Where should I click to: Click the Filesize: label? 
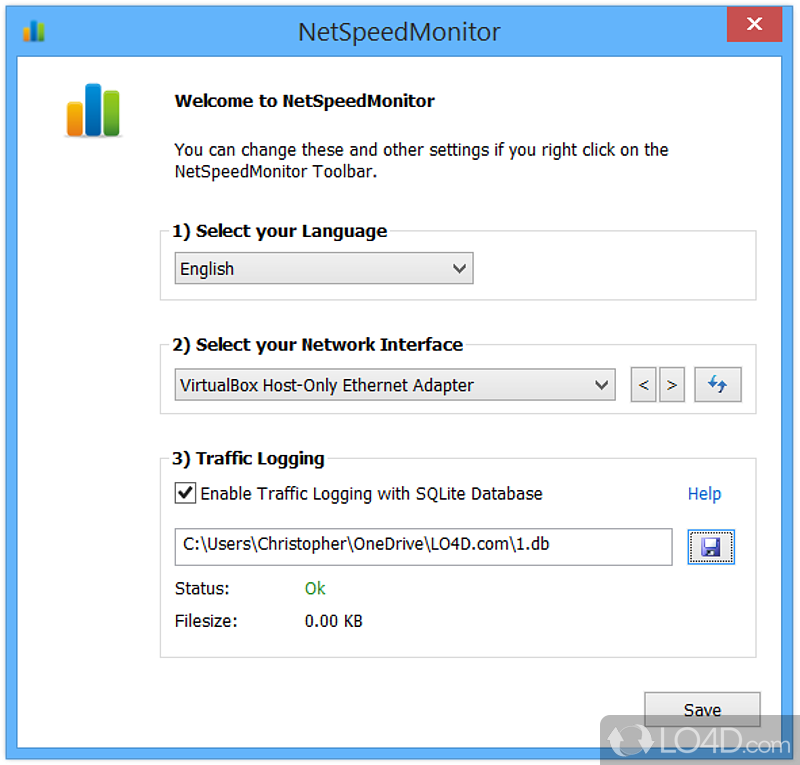(206, 621)
